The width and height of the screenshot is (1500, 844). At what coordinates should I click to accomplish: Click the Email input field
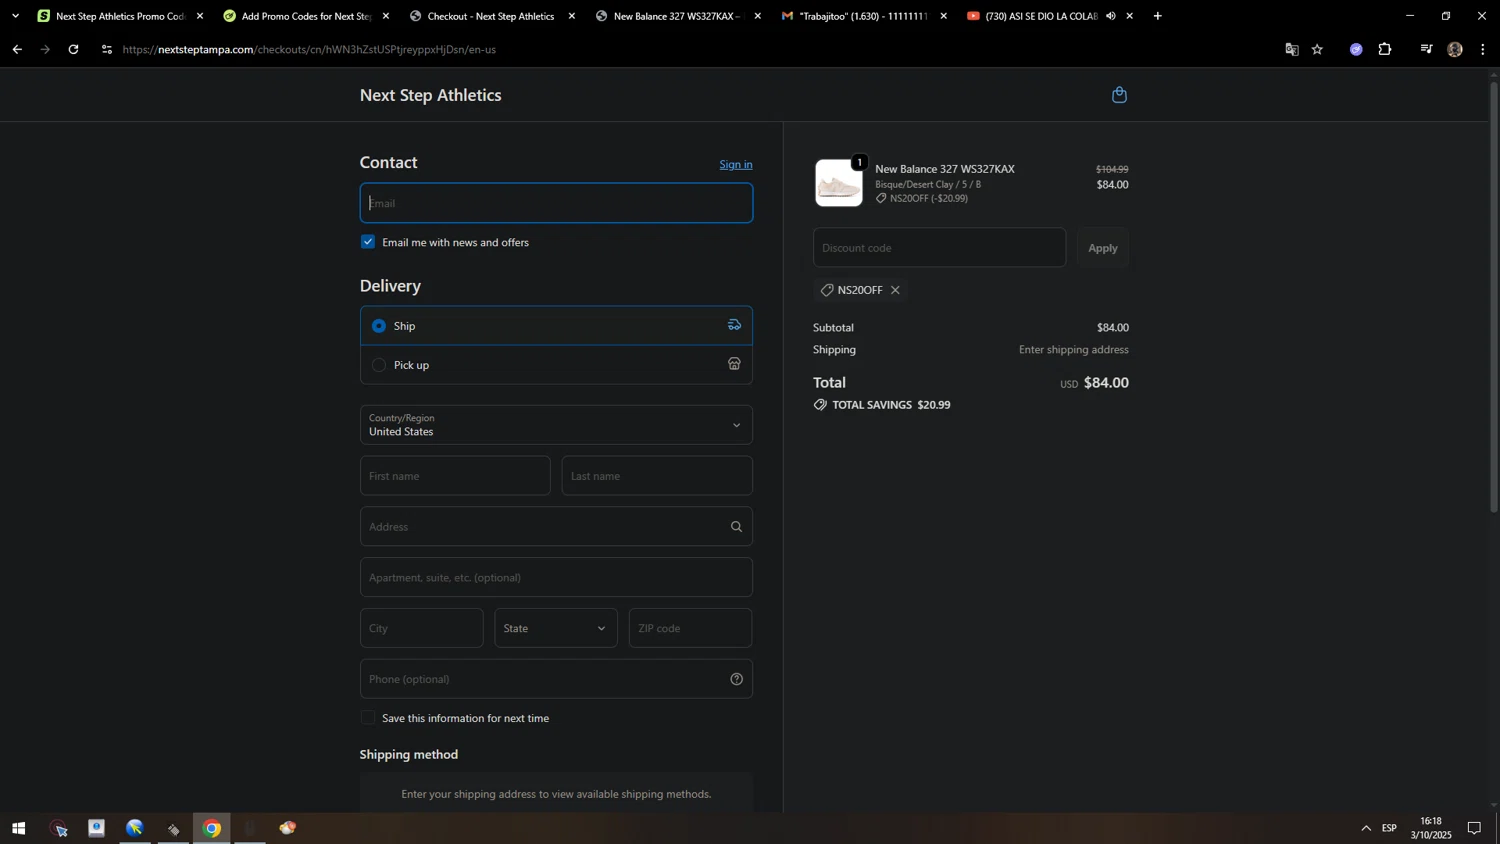(x=556, y=203)
